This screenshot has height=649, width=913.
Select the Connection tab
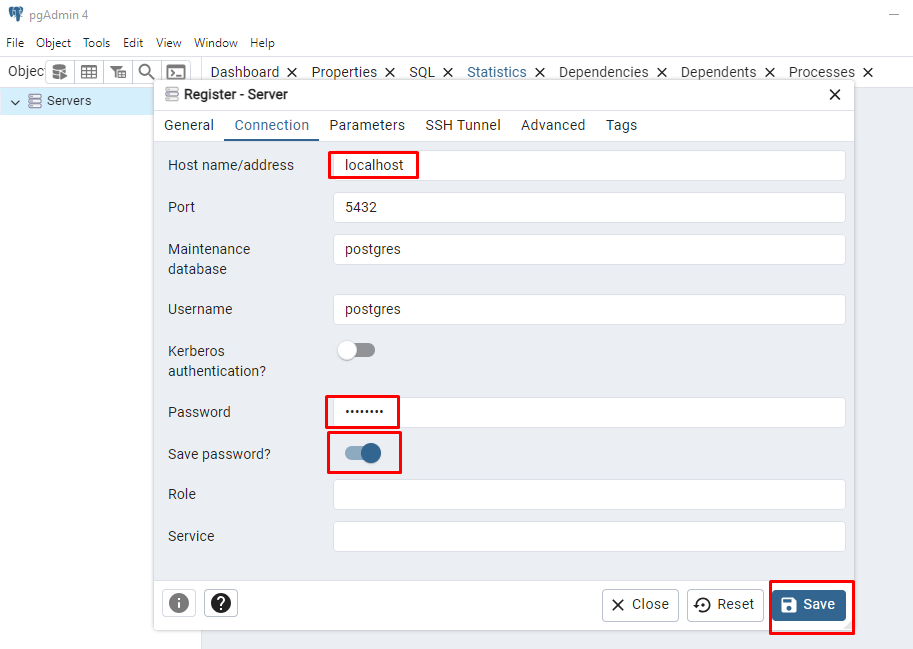(x=271, y=125)
